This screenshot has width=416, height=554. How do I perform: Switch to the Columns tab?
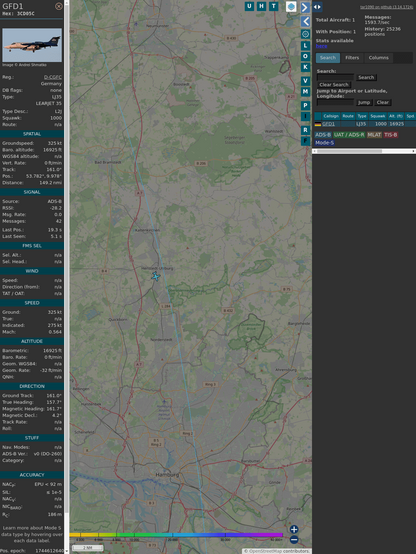pos(379,58)
